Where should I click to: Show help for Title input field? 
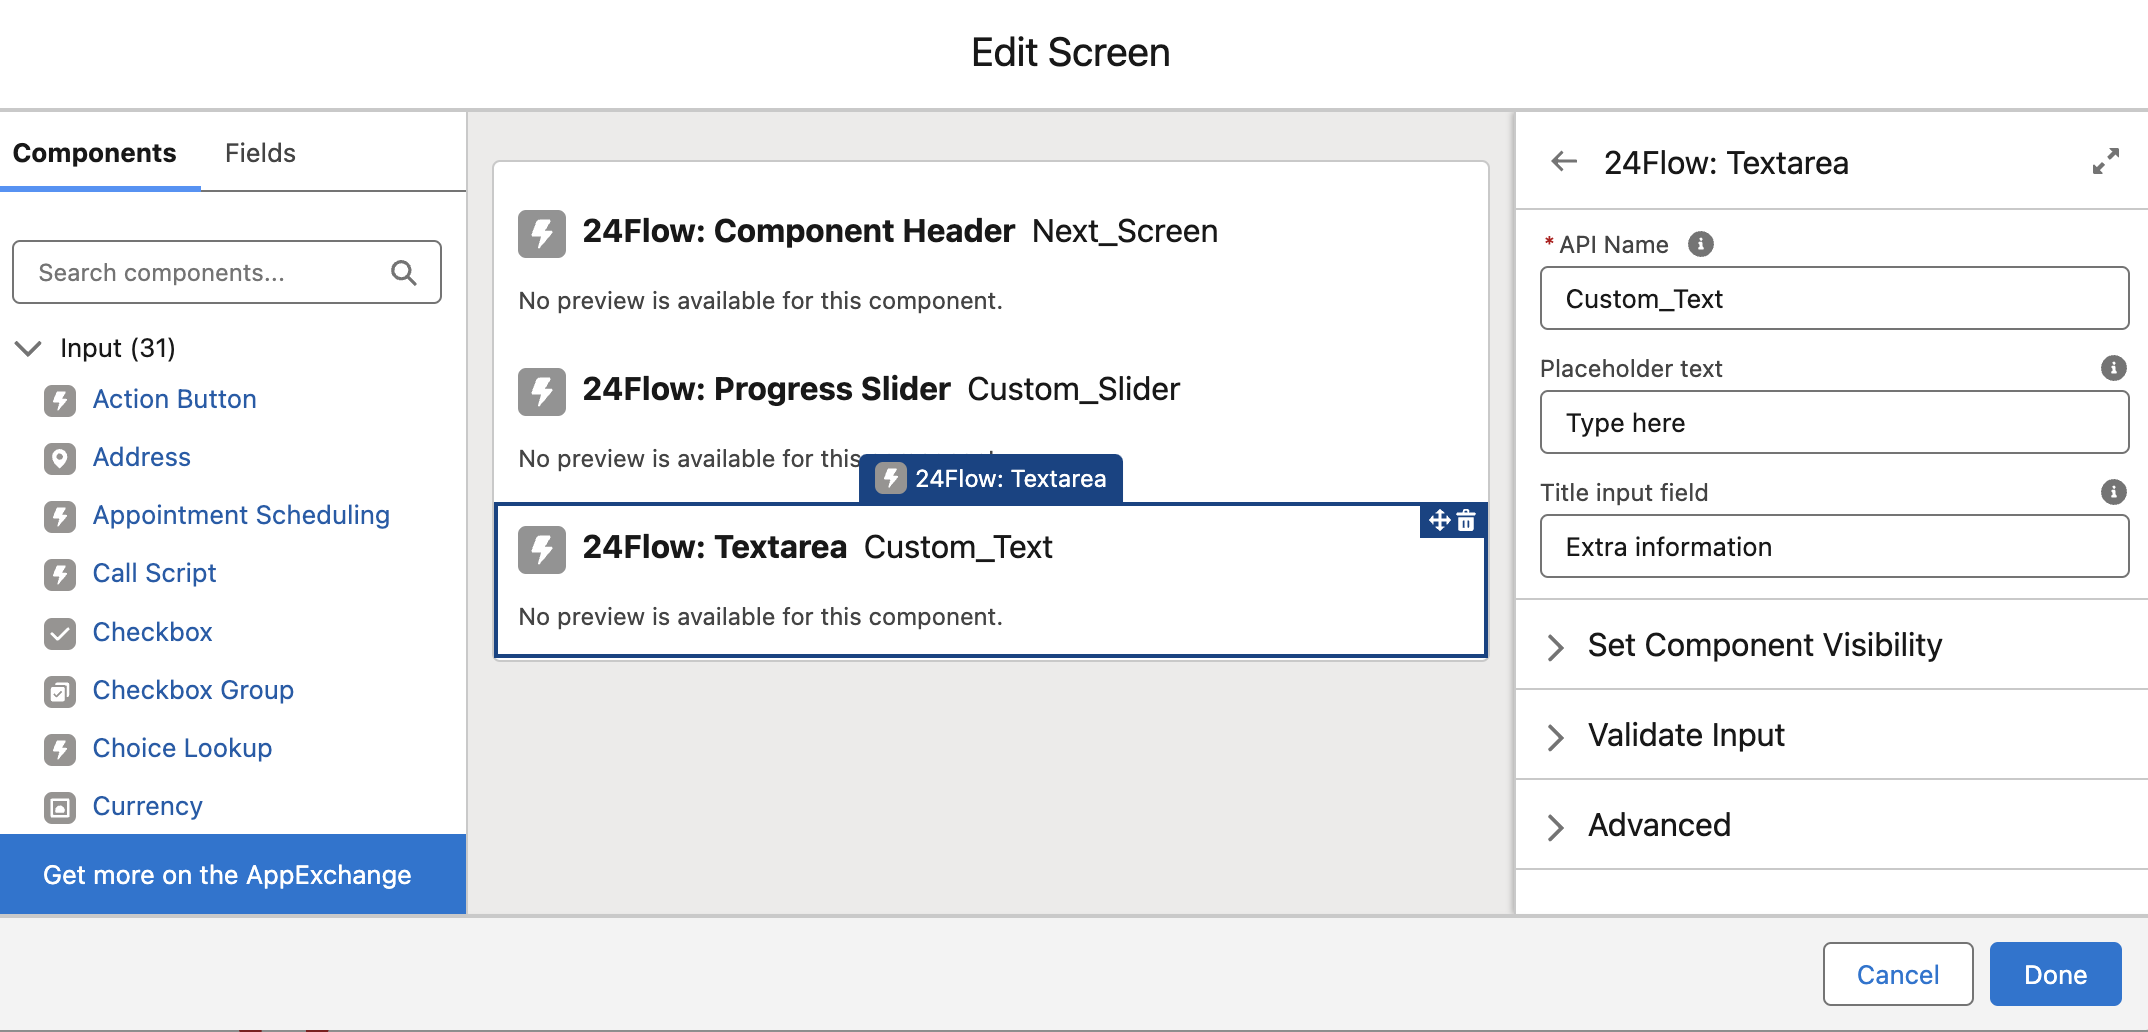tap(2113, 492)
